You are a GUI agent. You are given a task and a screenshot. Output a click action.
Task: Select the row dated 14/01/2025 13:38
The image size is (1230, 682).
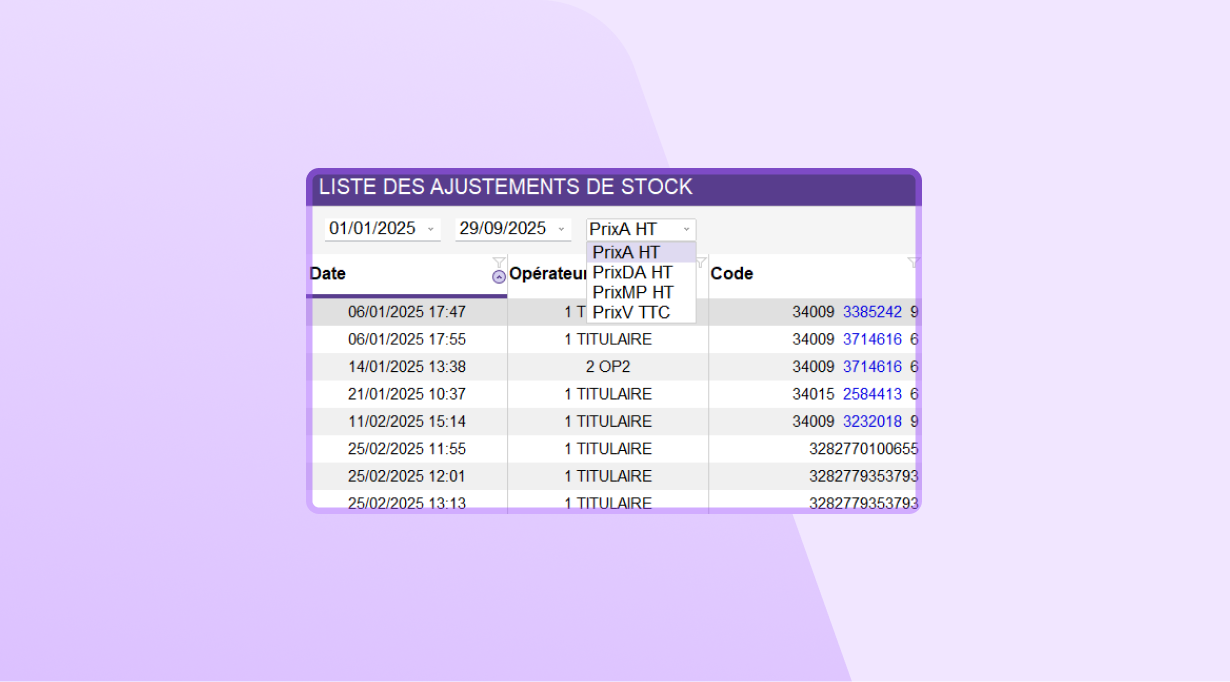[613, 367]
